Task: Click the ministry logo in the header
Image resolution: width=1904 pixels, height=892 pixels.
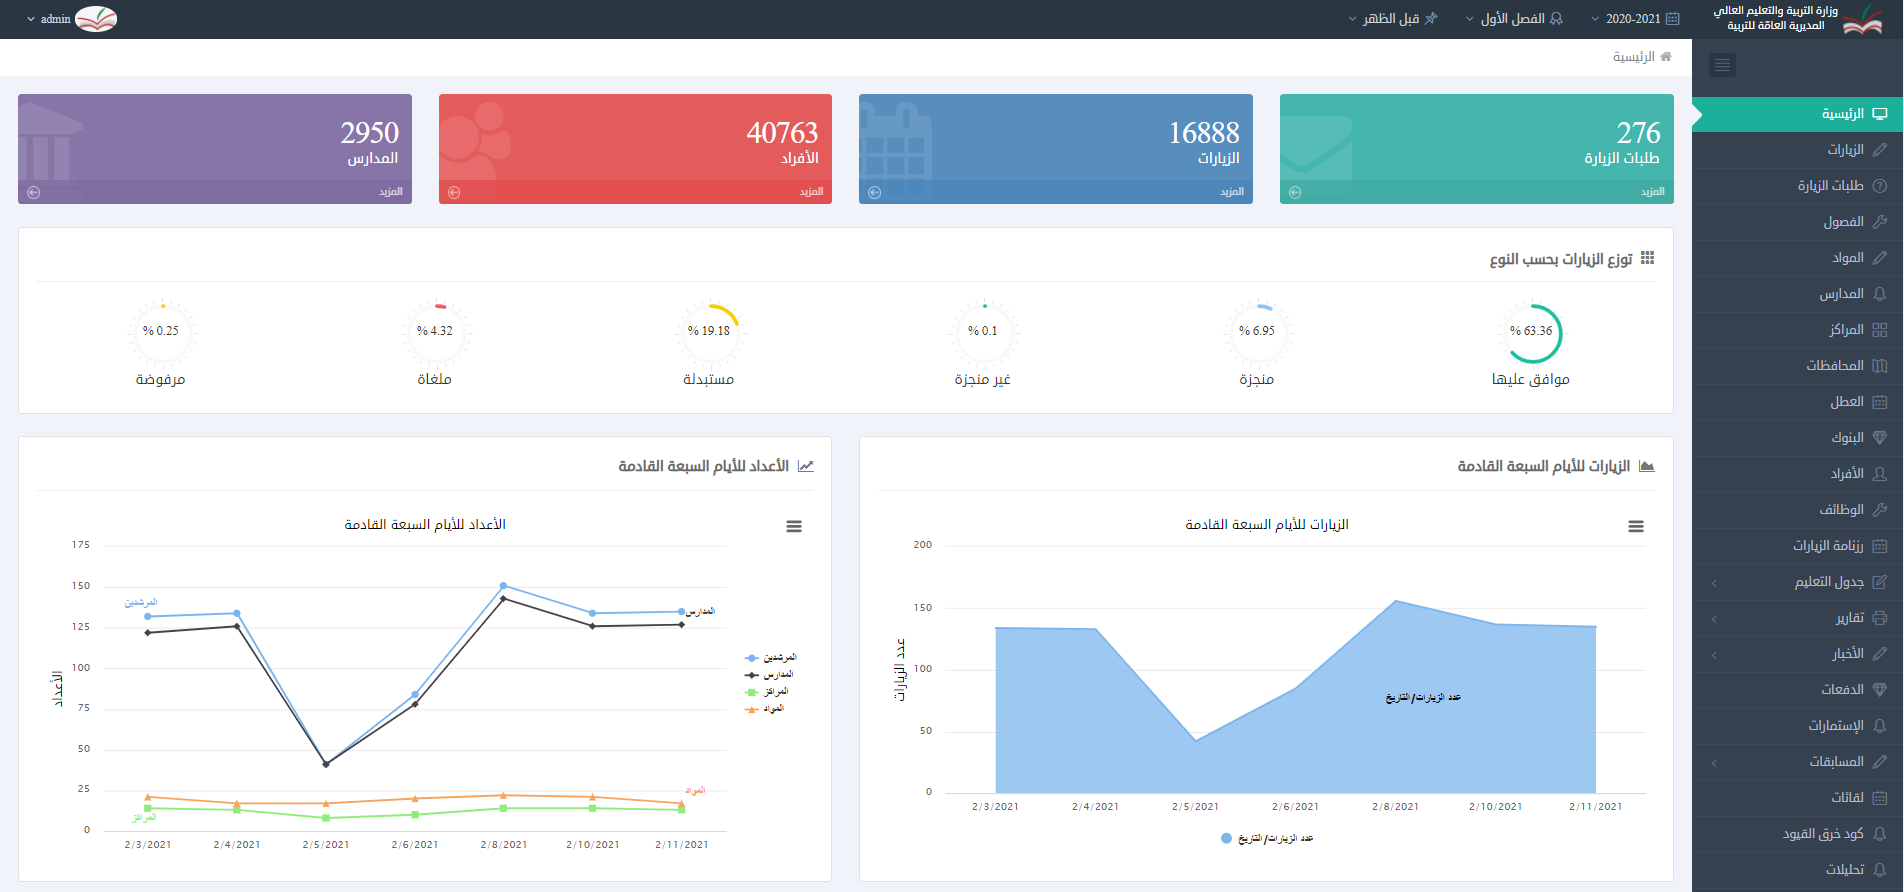Action: (1862, 19)
